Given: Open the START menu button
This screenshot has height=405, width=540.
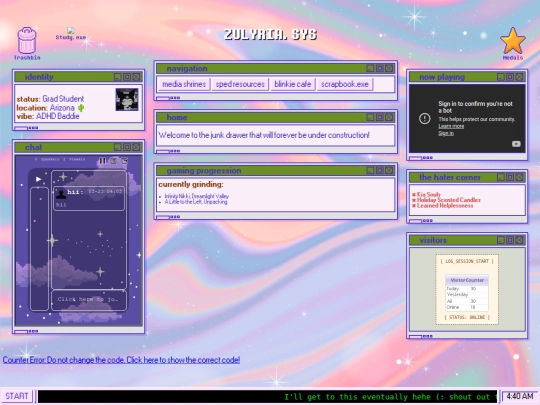Looking at the screenshot, I should [x=17, y=396].
